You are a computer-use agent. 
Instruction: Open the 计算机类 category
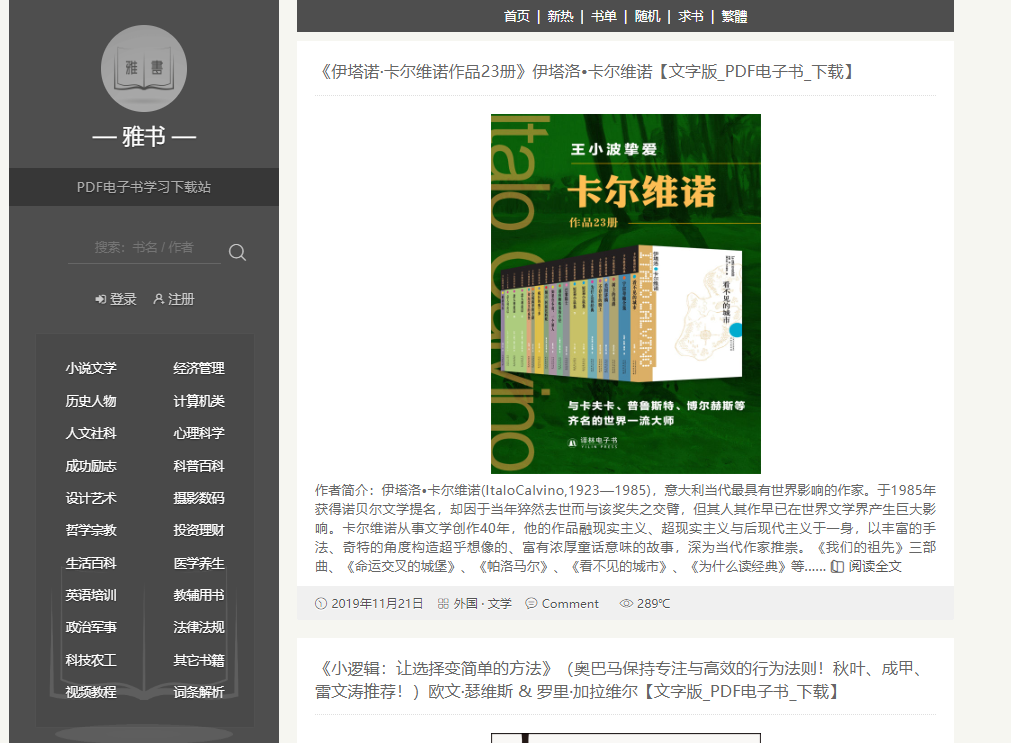pos(199,401)
